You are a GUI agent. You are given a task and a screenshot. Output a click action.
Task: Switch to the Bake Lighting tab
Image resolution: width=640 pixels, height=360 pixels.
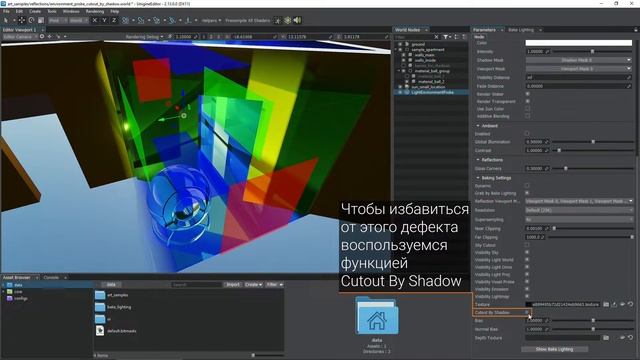[x=521, y=30]
